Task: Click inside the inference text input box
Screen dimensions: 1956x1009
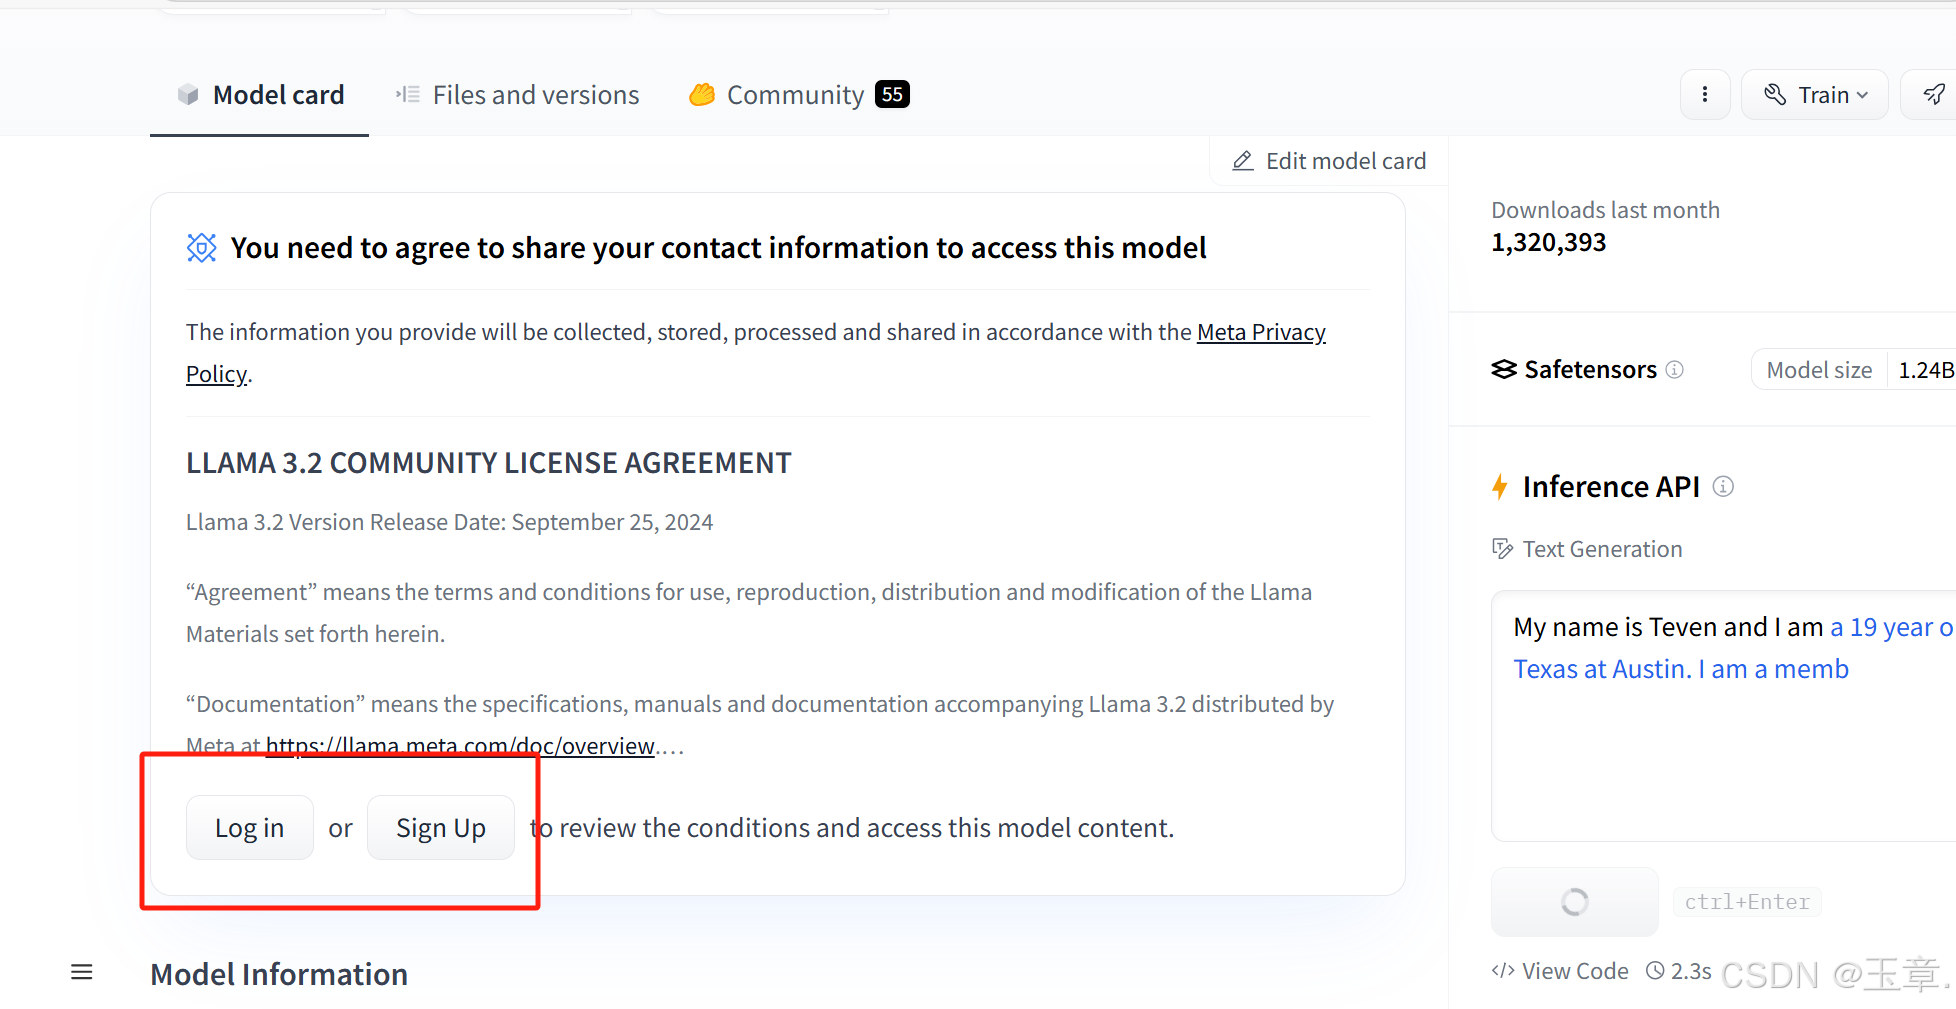Action: tap(1723, 716)
